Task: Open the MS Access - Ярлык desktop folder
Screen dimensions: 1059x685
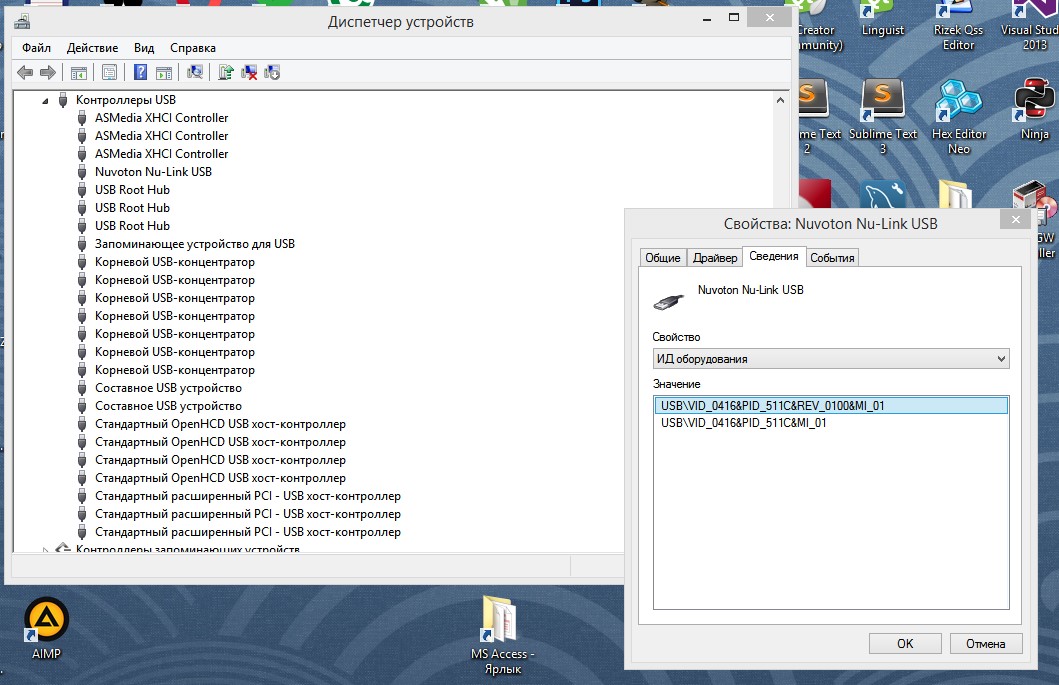Action: click(x=502, y=634)
